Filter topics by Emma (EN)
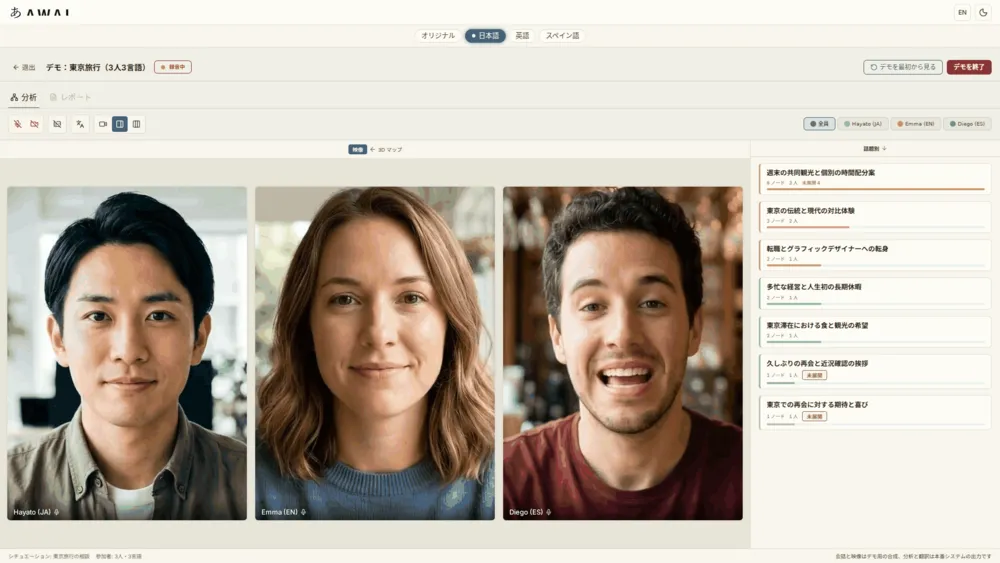 pos(916,124)
